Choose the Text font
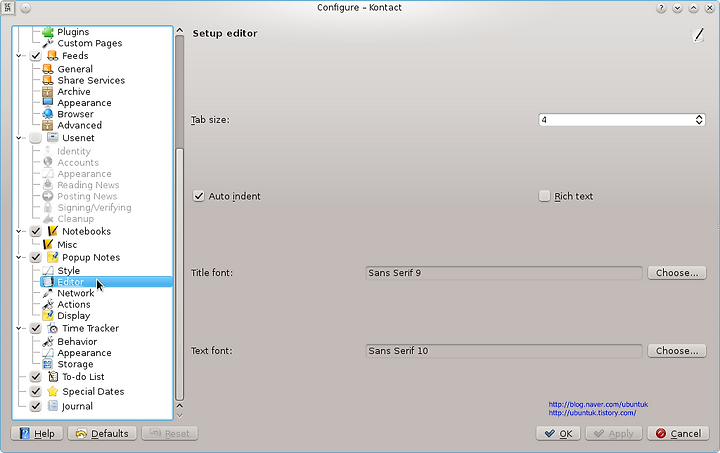Viewport: 720px width, 453px height. click(x=677, y=351)
